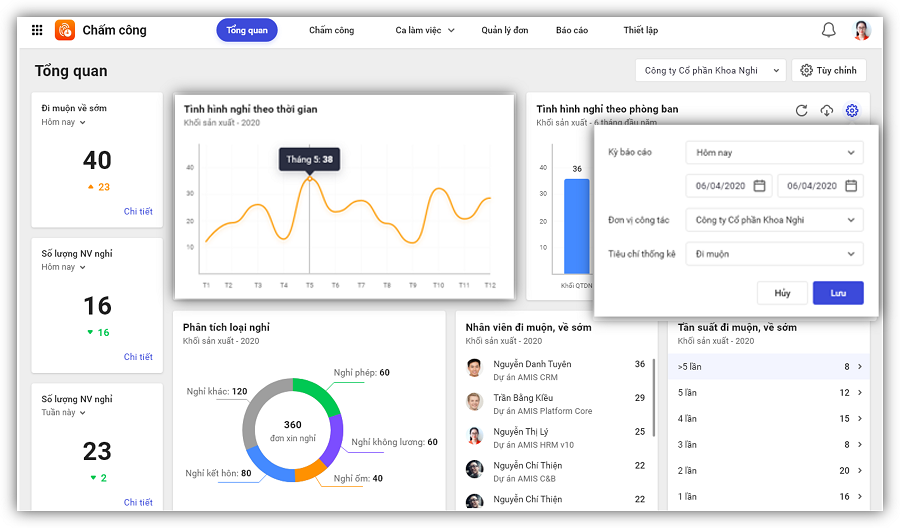Click the second 06/04/2020 date input
The width and height of the screenshot is (900, 528).
tap(820, 185)
